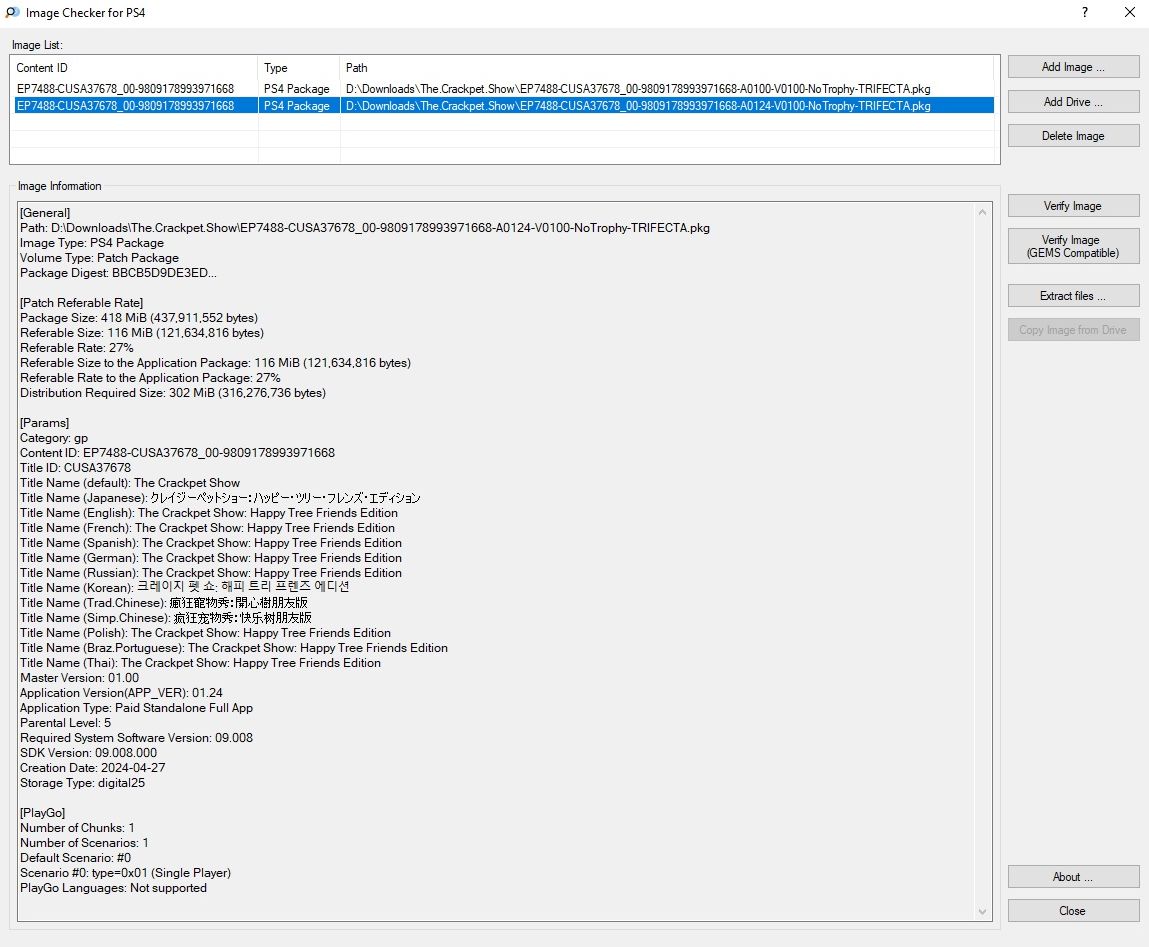The height and width of the screenshot is (947, 1149).
Task: Click PlayGo Languages: Not supported line
Action: click(x=114, y=888)
